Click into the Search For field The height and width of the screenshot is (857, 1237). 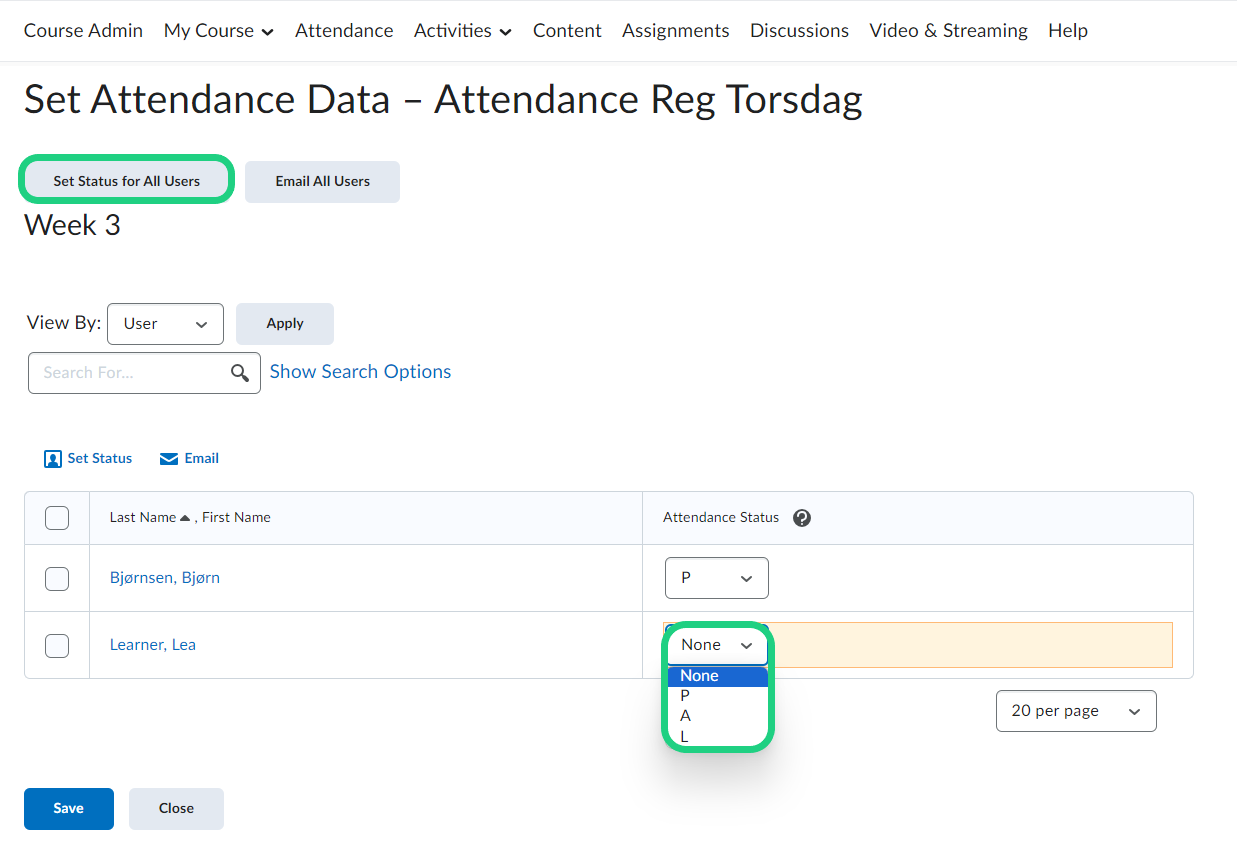130,373
